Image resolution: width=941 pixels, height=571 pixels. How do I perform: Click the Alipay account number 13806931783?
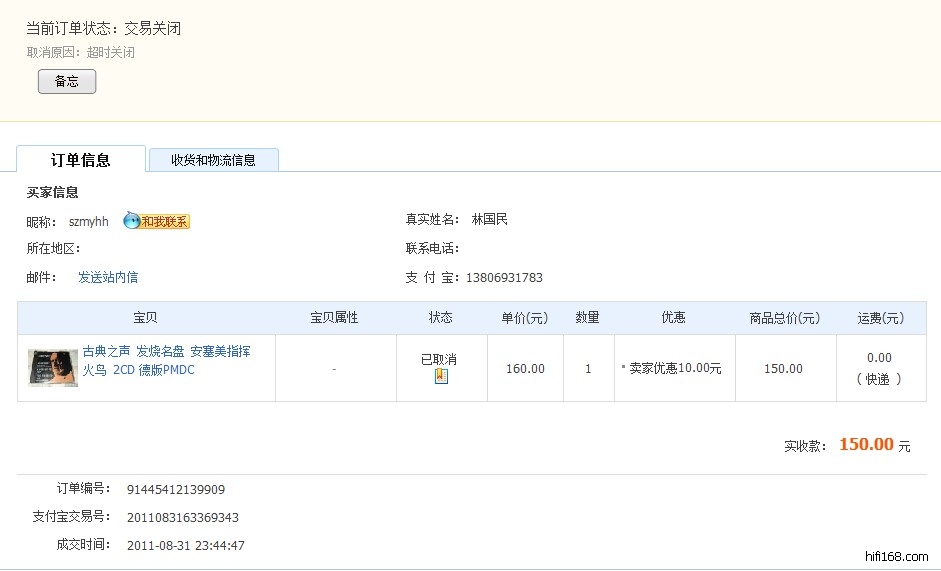(x=504, y=278)
